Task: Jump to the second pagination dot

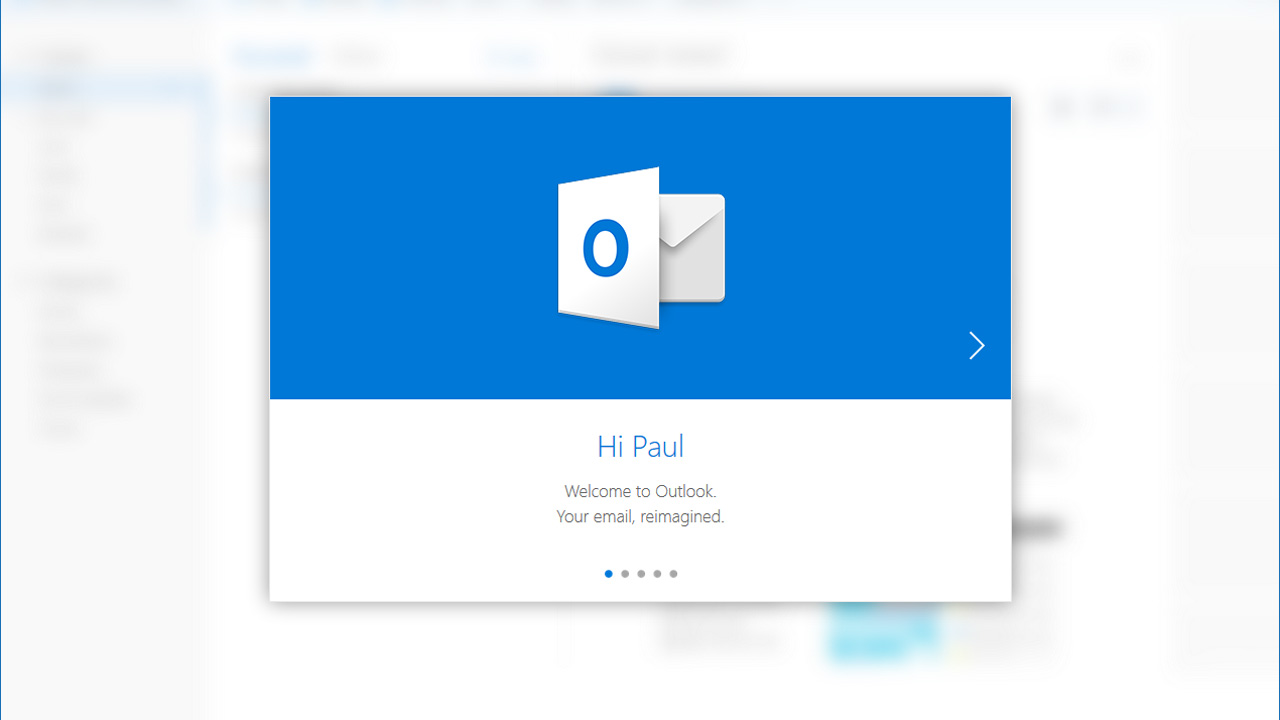Action: tap(625, 574)
